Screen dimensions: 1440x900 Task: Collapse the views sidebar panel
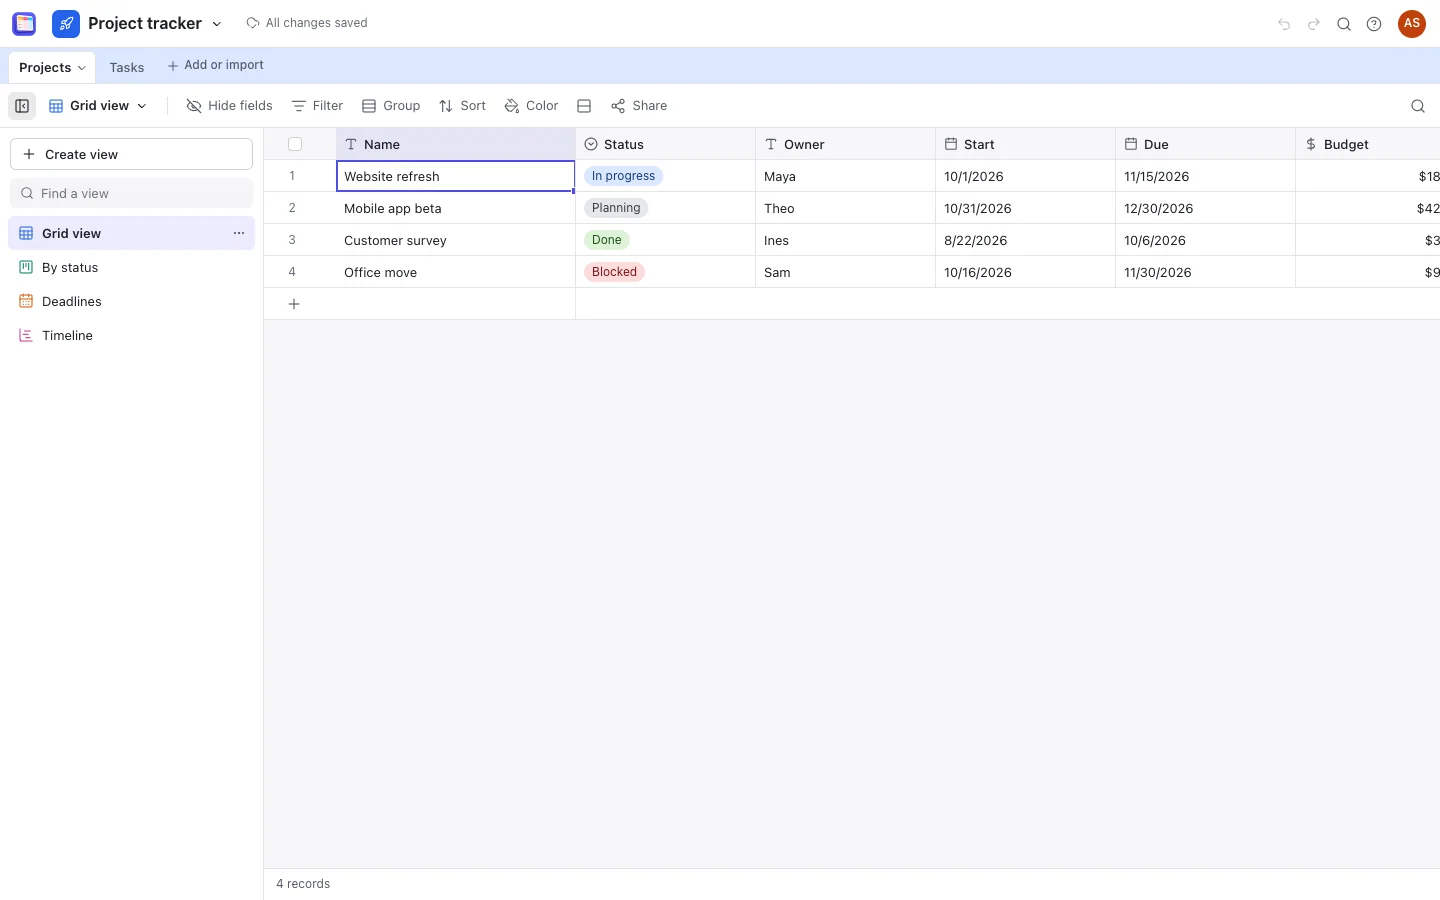click(22, 106)
